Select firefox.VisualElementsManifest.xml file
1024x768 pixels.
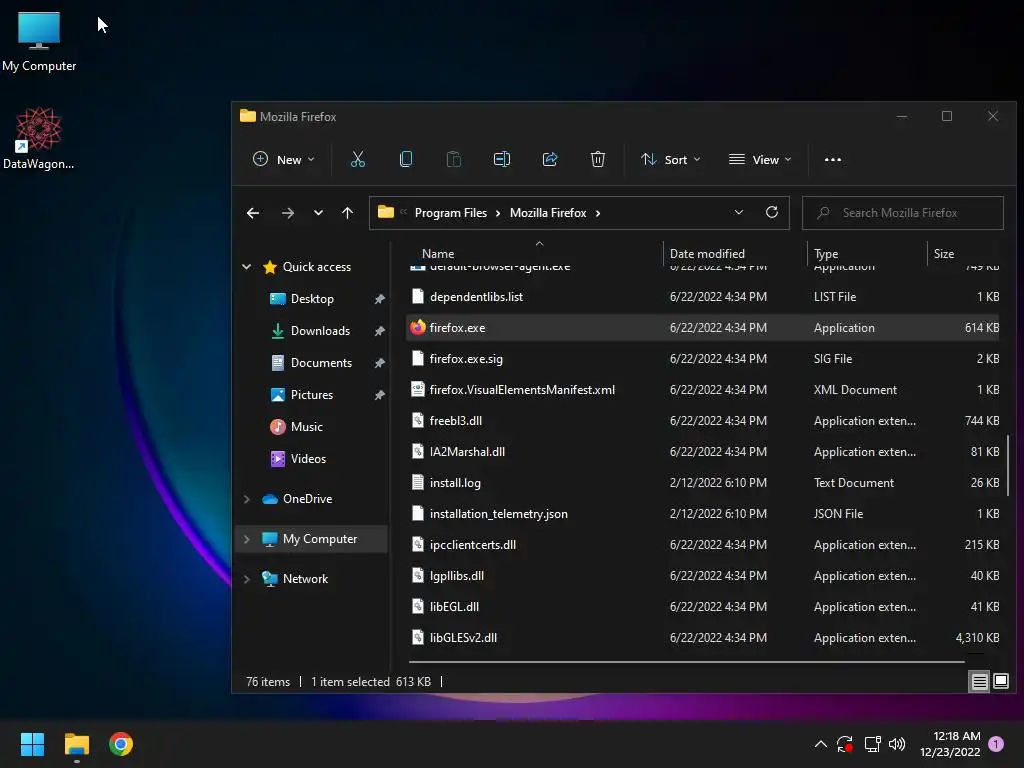(703, 390)
